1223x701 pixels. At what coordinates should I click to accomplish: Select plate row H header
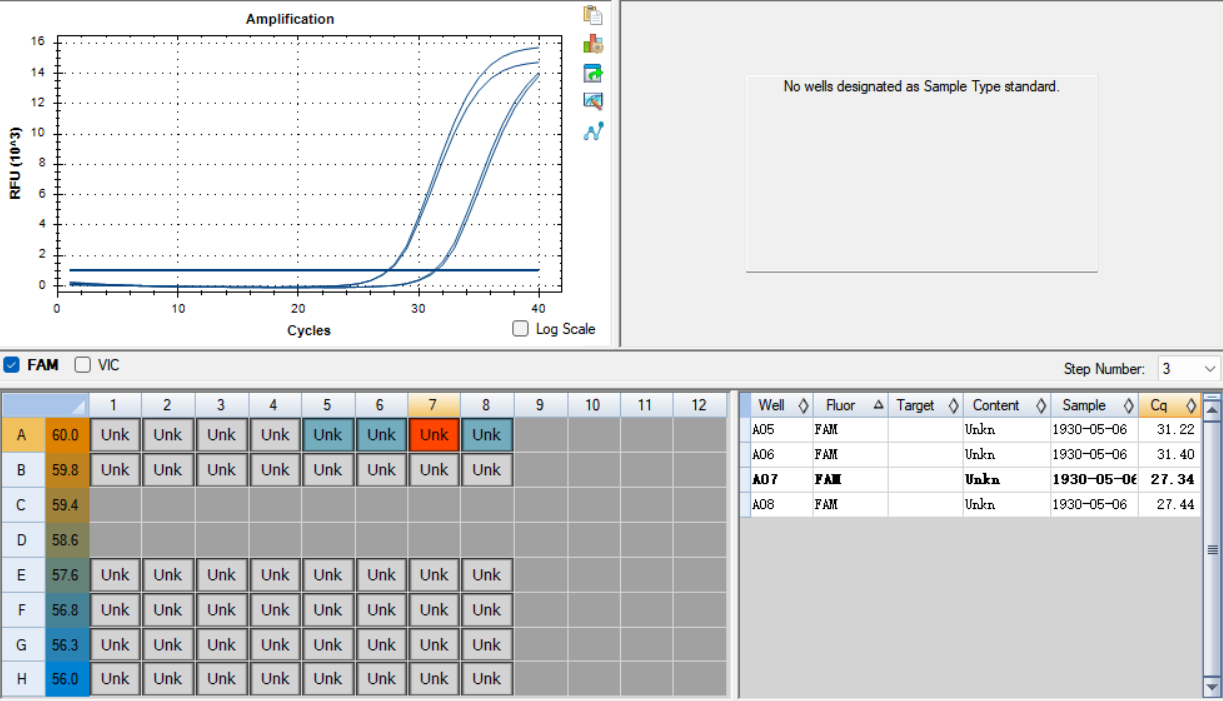click(22, 678)
